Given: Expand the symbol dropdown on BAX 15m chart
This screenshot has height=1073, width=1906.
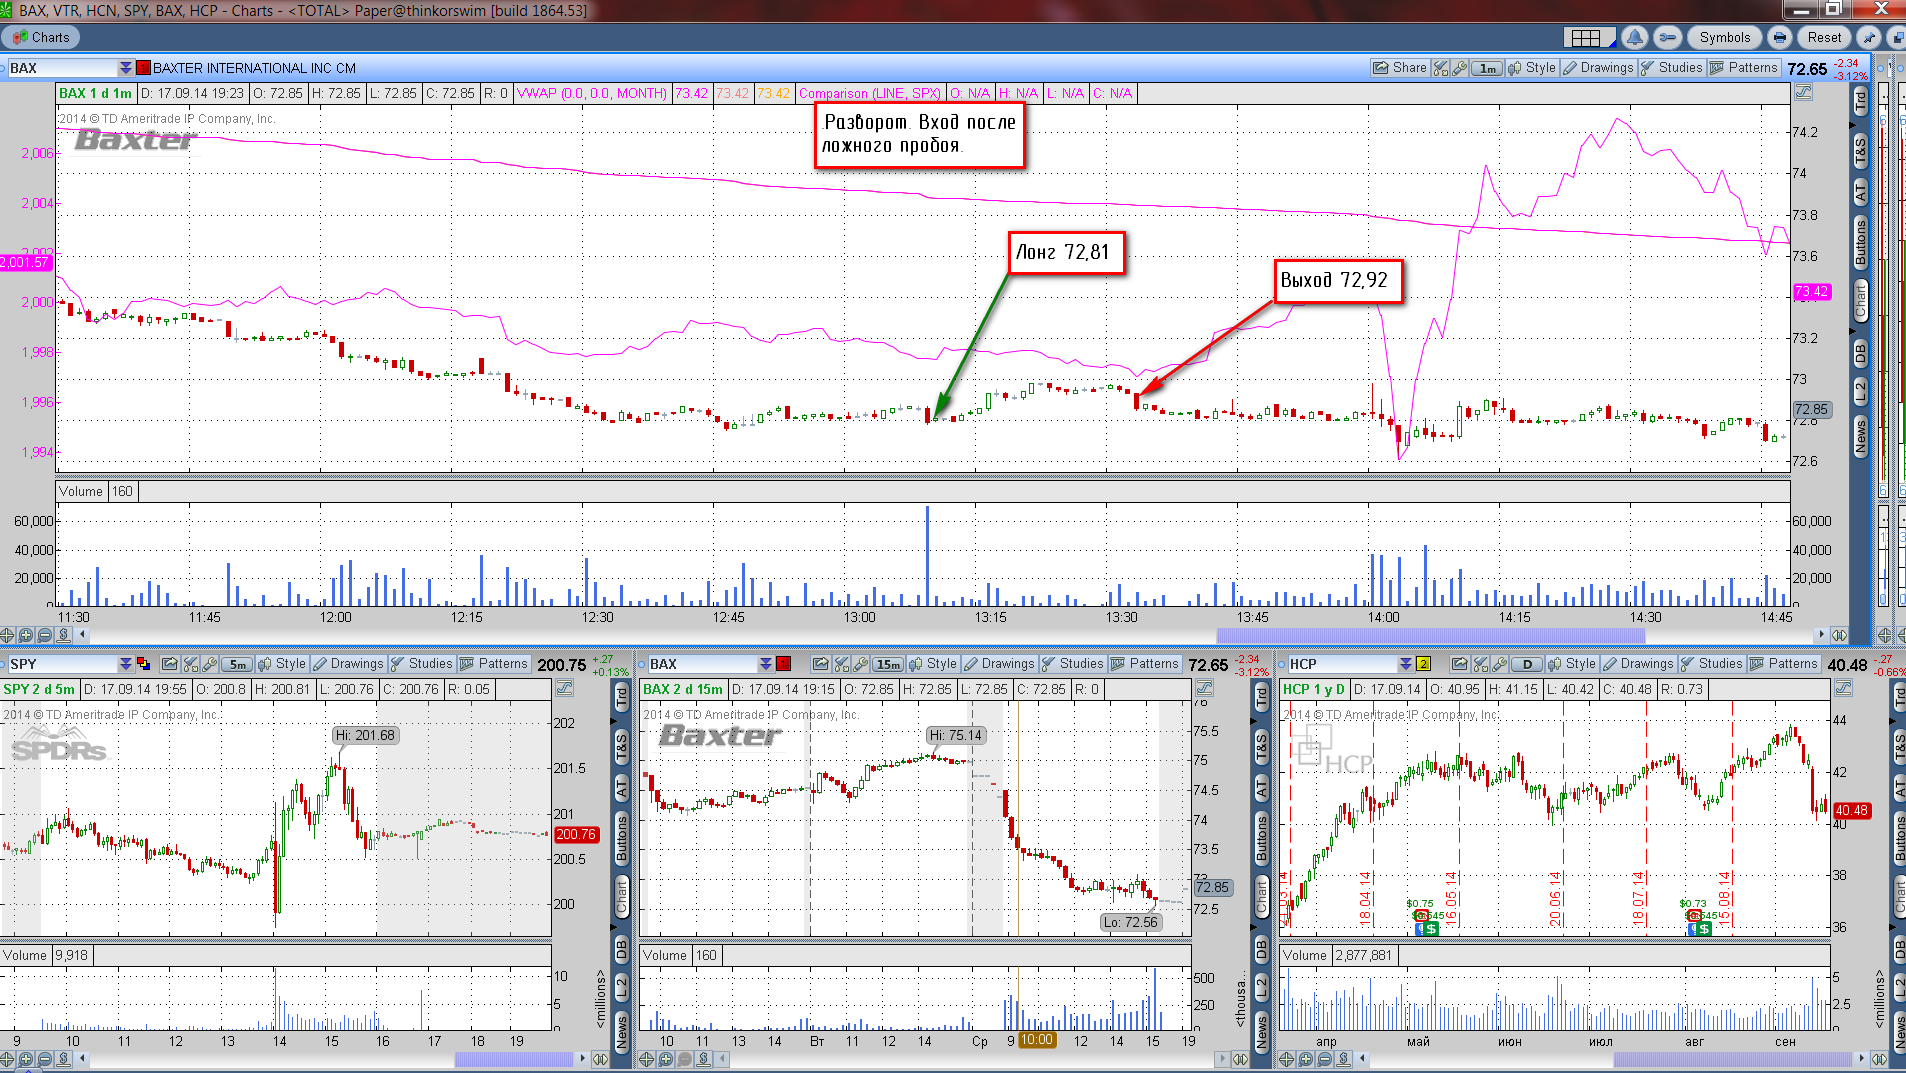Looking at the screenshot, I should pos(765,664).
